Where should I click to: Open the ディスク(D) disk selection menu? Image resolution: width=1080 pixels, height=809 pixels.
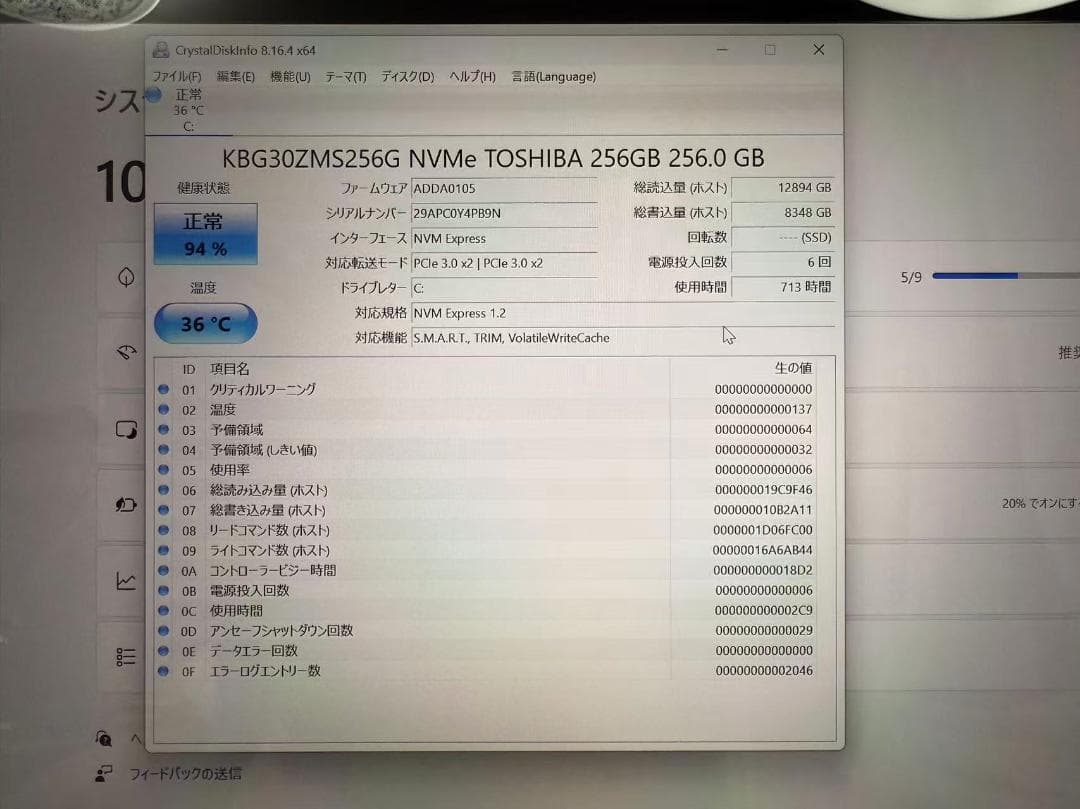[x=405, y=76]
